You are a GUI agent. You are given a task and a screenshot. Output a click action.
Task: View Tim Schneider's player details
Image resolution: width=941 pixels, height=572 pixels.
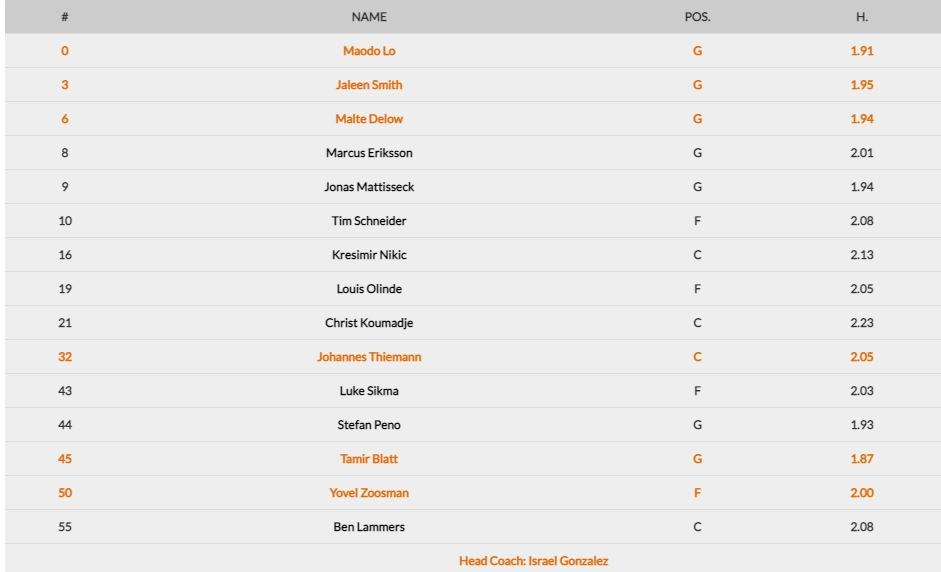tap(369, 221)
